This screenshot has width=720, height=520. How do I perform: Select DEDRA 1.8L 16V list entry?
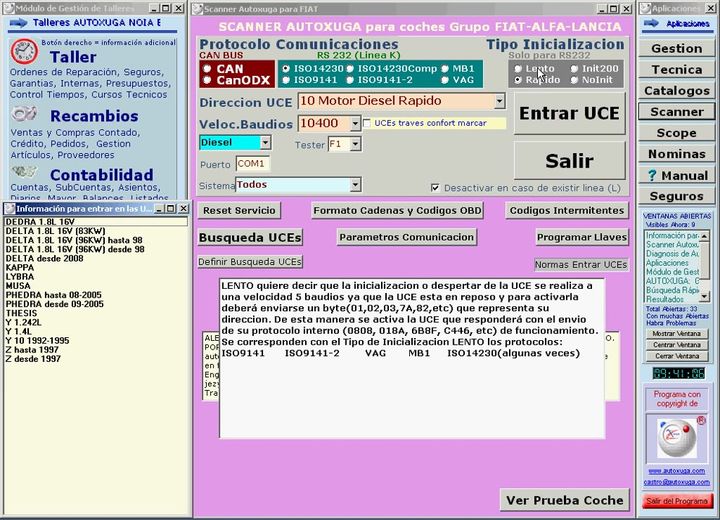tap(96, 222)
